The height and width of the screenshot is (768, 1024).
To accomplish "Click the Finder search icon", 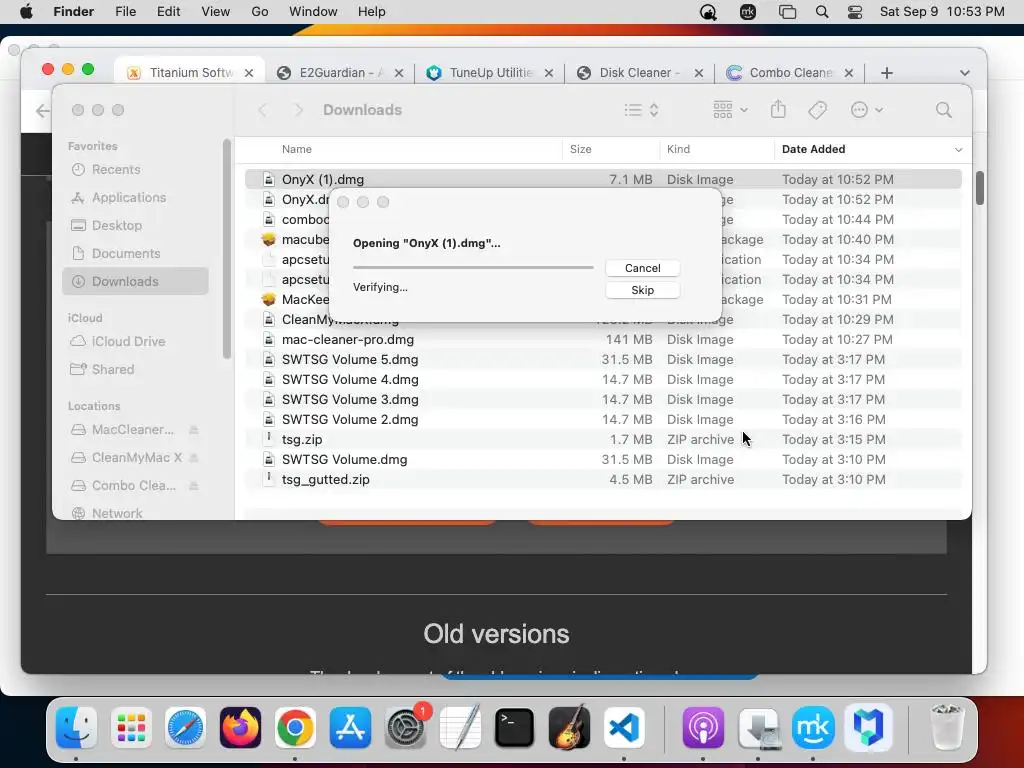I will 944,110.
